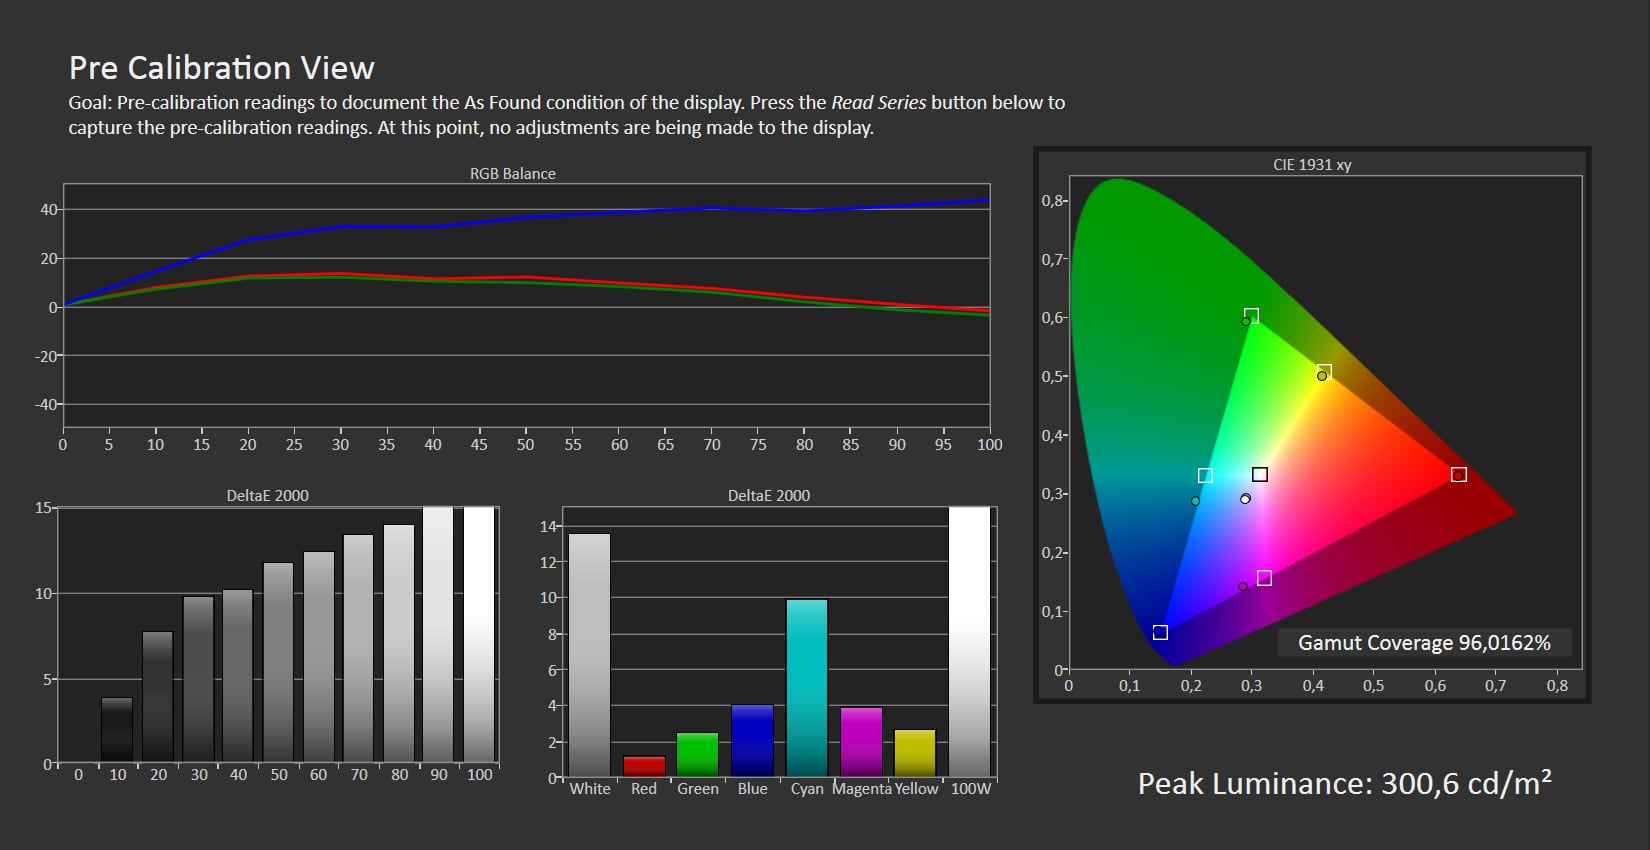Click the Yellow axis label
1650x850 pixels.
(x=916, y=788)
